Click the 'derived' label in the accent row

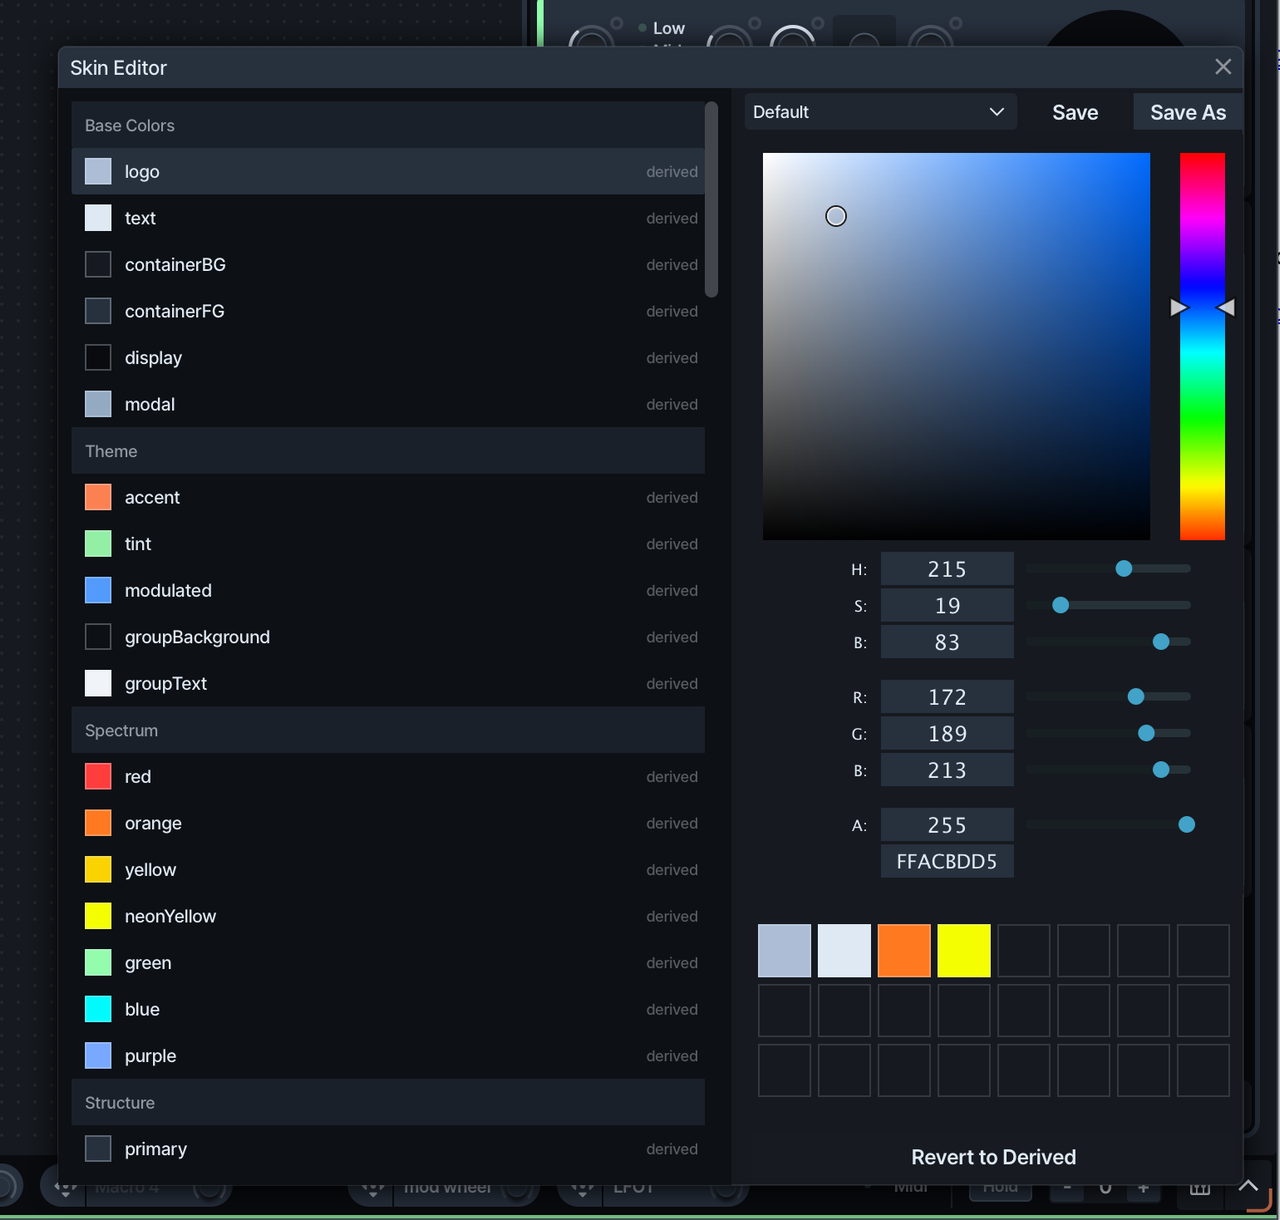(x=672, y=497)
